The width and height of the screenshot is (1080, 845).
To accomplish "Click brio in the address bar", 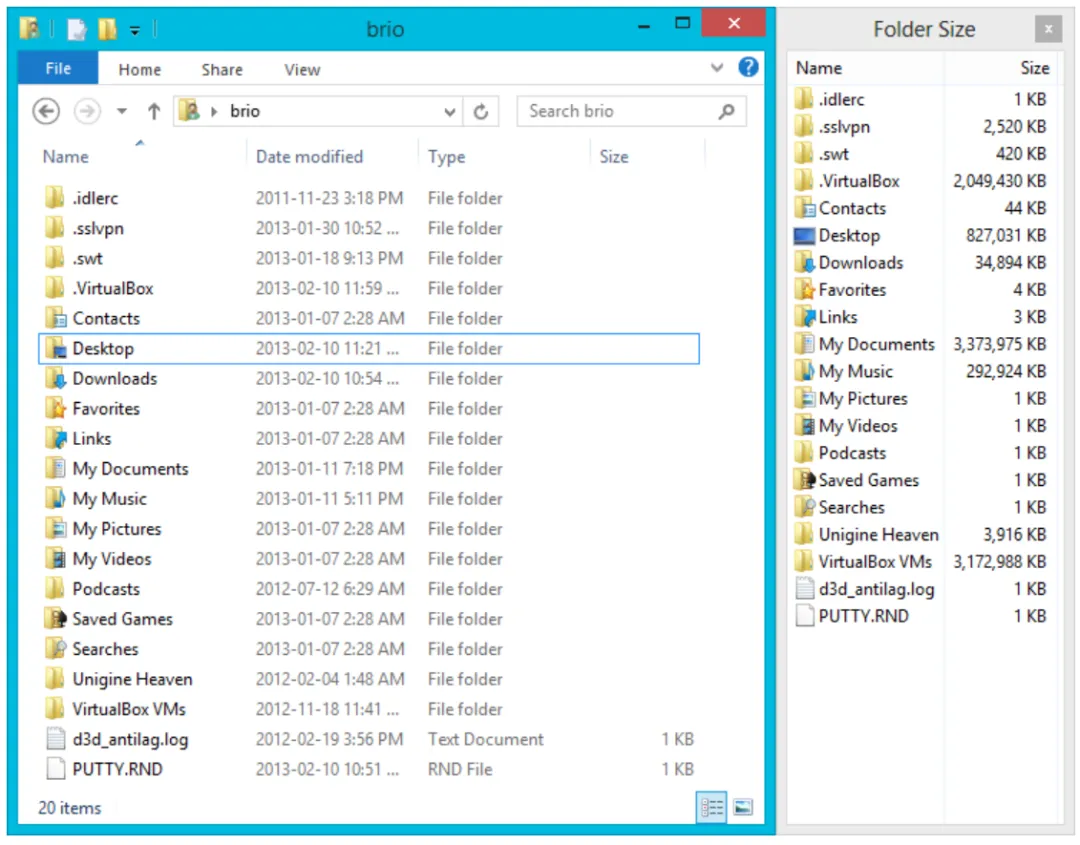I will pos(245,111).
